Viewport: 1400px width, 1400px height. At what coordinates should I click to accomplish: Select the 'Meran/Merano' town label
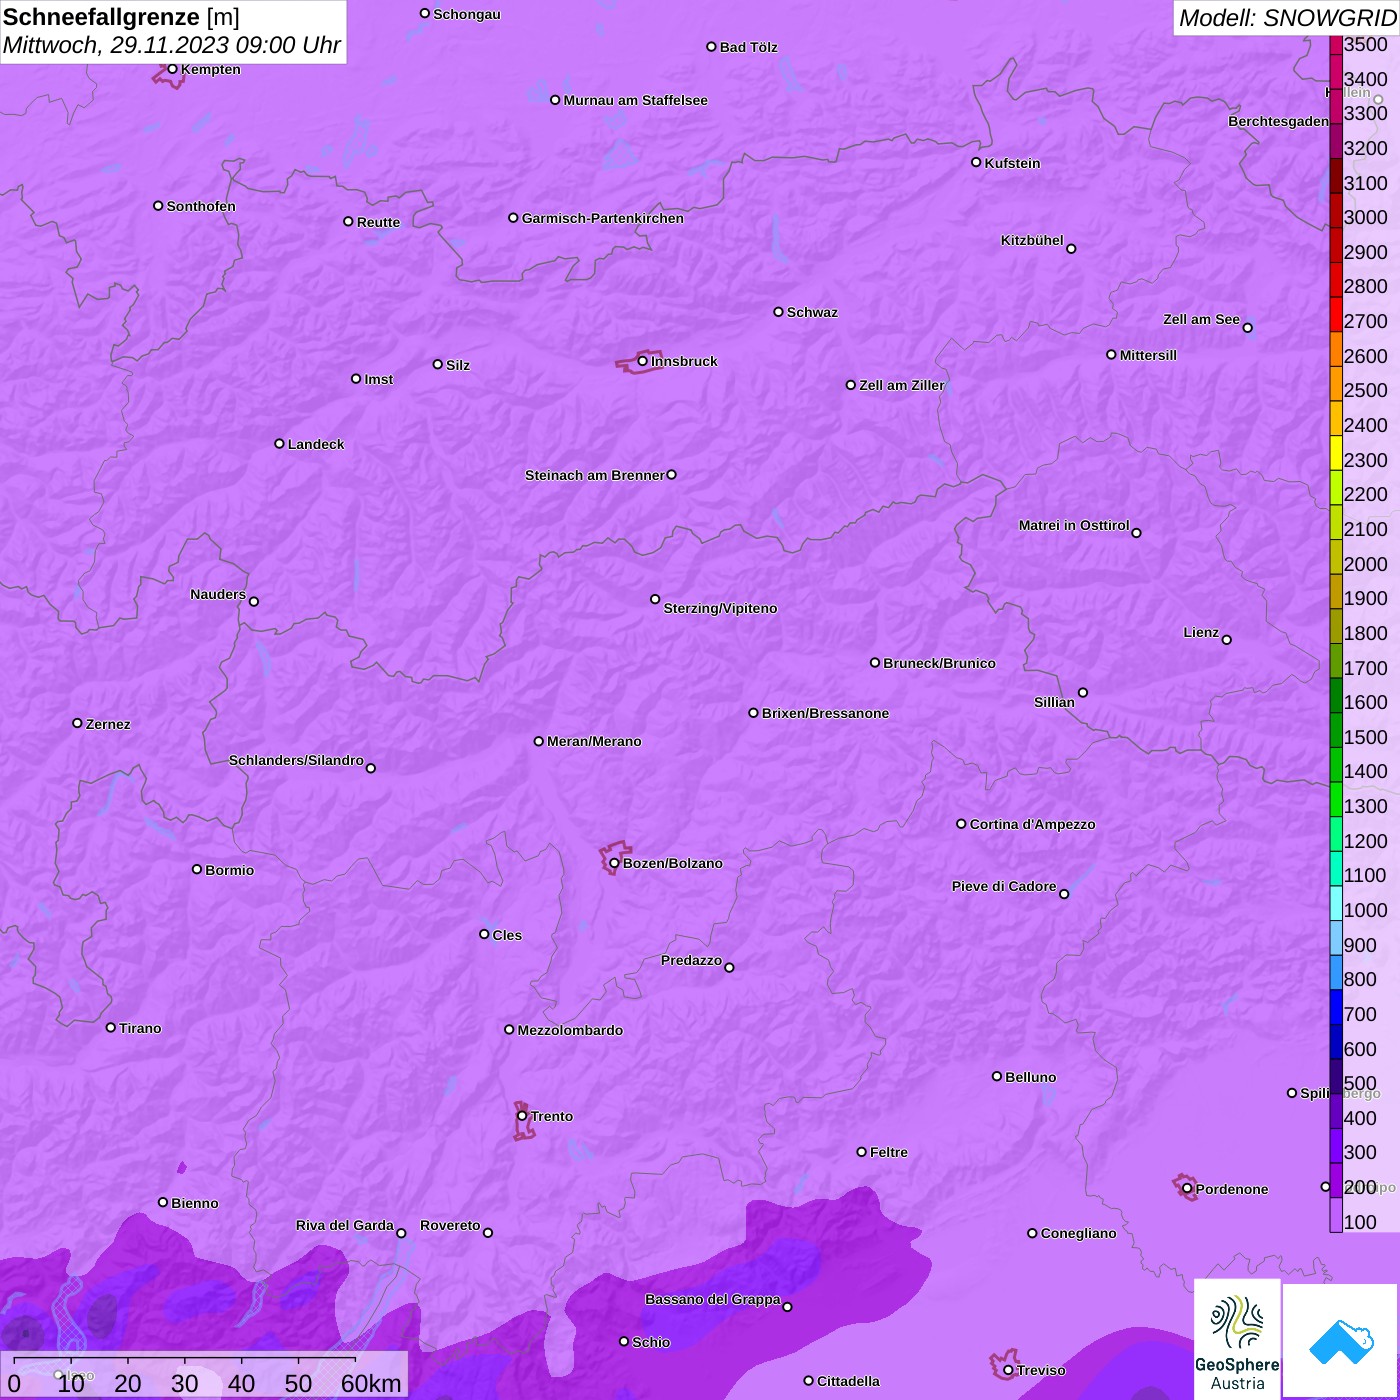coord(594,741)
